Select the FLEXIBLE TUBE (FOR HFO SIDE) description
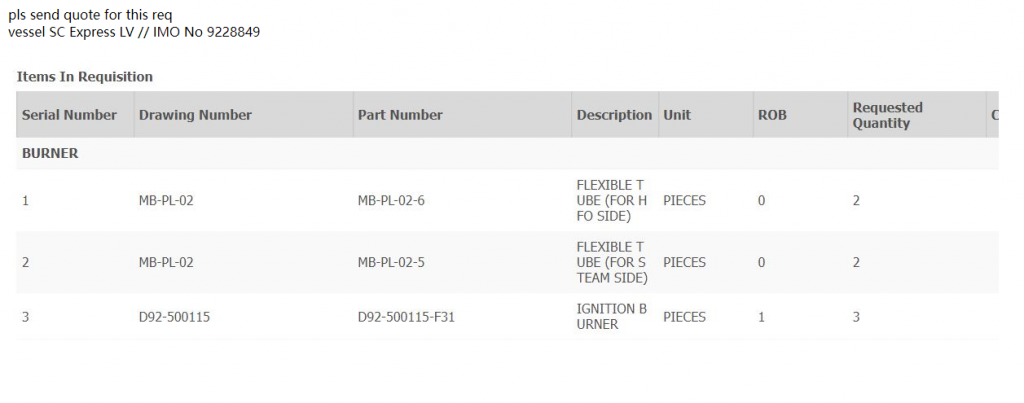This screenshot has height=403, width=1024. coord(612,201)
